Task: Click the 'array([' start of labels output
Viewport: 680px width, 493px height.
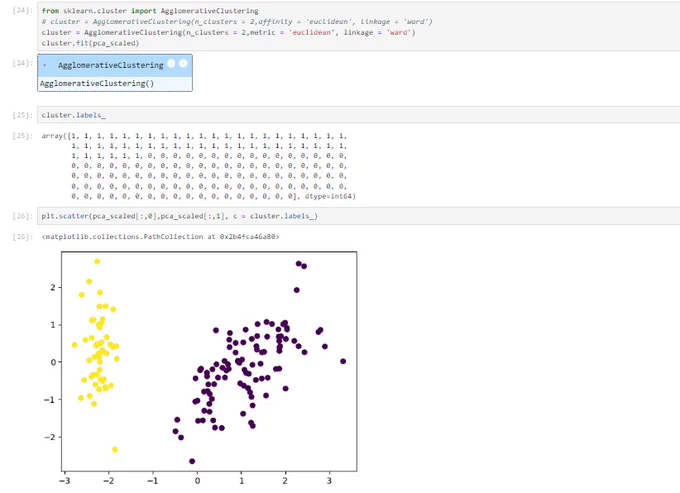Action: (x=56, y=136)
